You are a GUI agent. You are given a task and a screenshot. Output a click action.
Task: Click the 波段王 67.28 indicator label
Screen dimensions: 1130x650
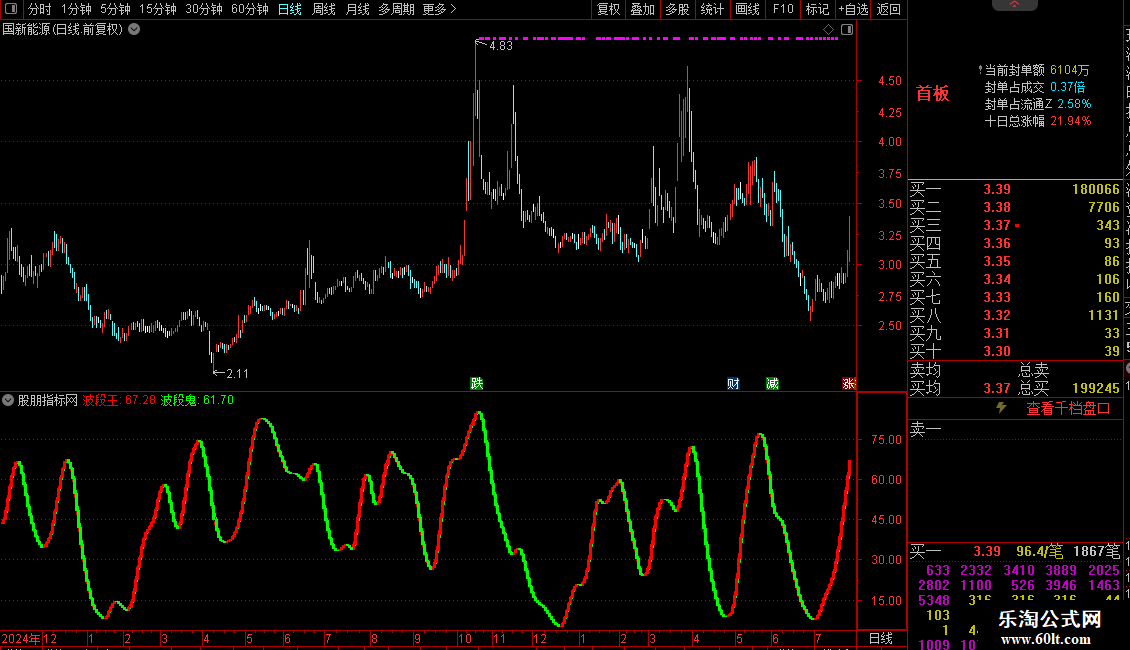(119, 400)
